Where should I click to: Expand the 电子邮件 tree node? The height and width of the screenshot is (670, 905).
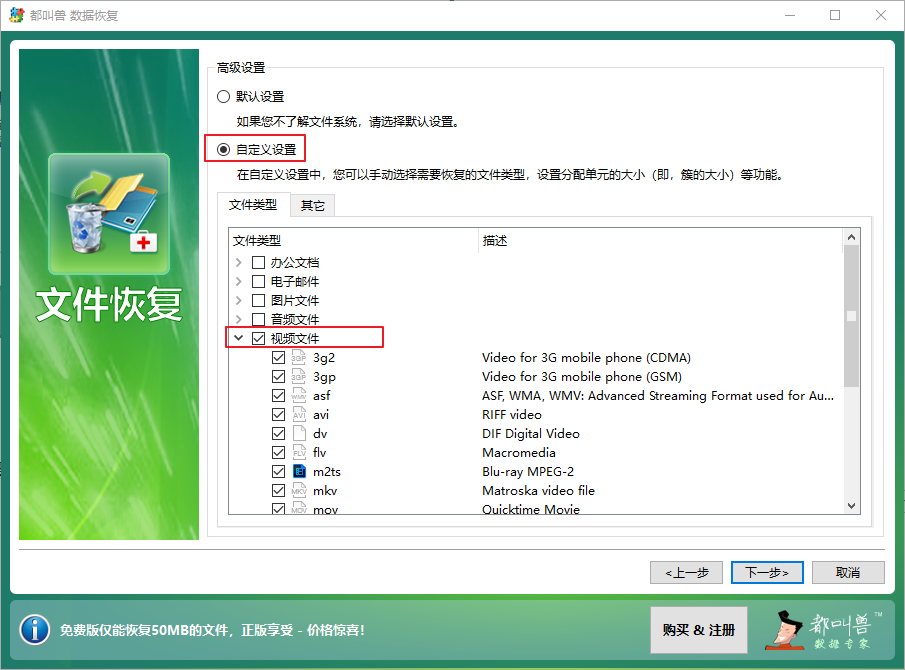(239, 282)
